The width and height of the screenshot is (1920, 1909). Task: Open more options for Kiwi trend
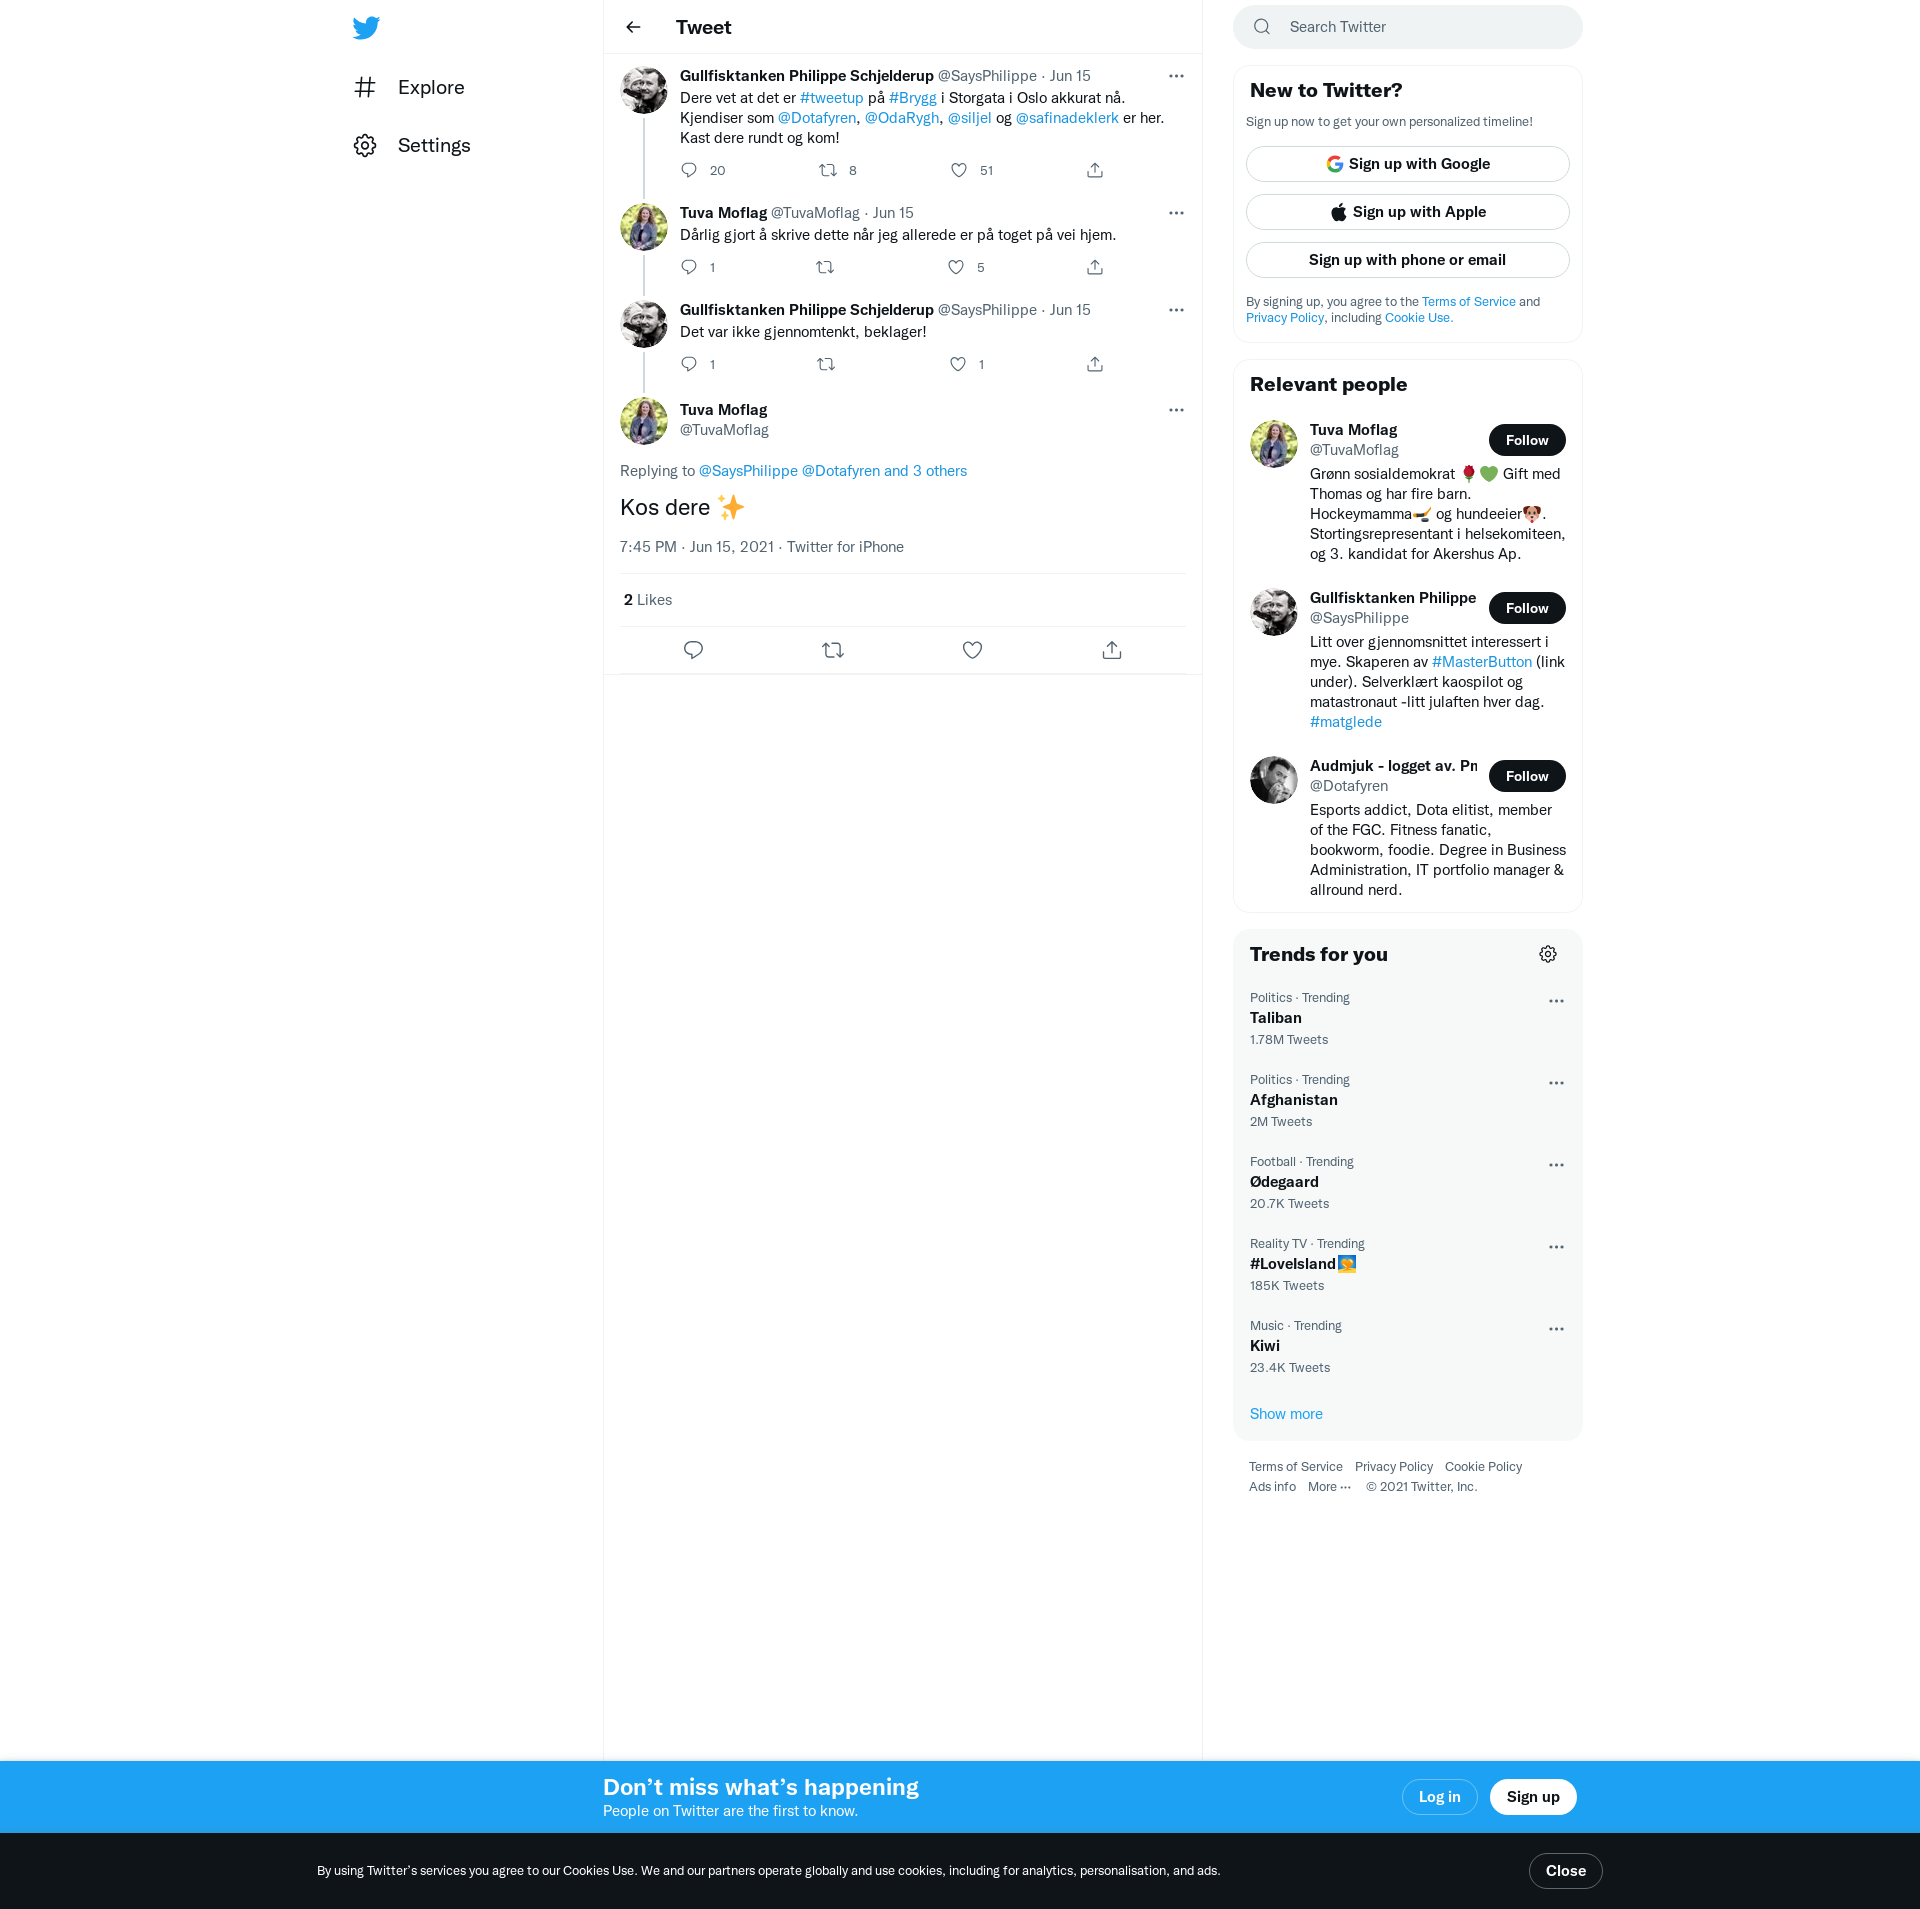(1556, 1329)
